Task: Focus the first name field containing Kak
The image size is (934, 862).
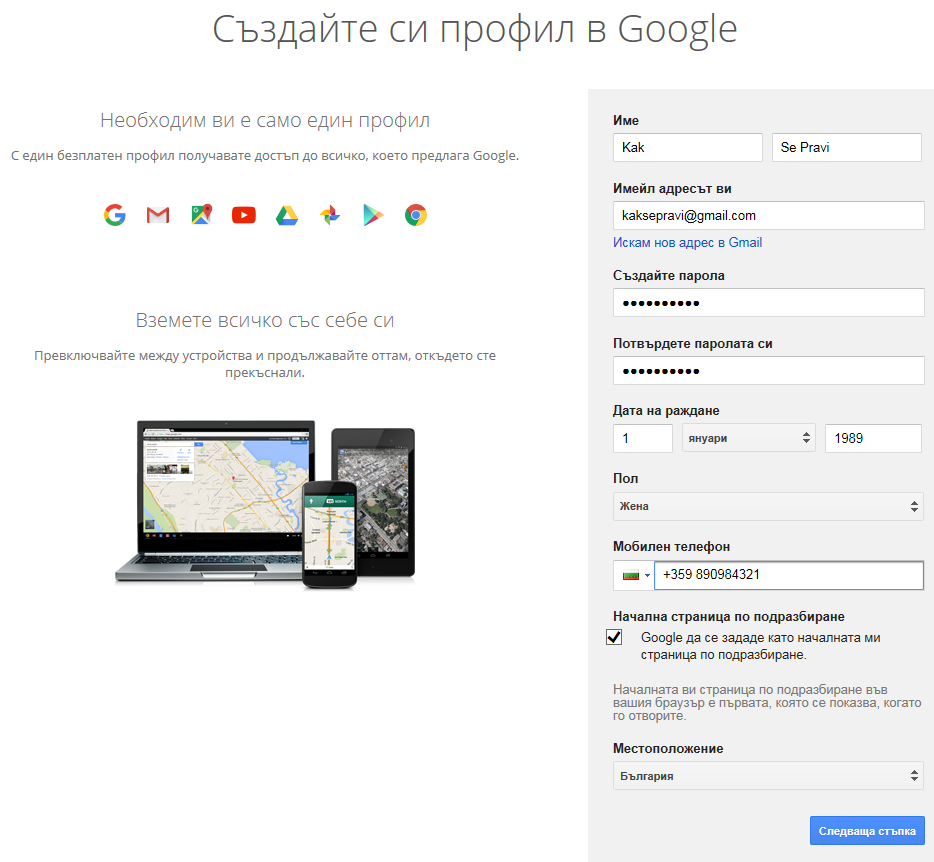Action: [x=687, y=148]
